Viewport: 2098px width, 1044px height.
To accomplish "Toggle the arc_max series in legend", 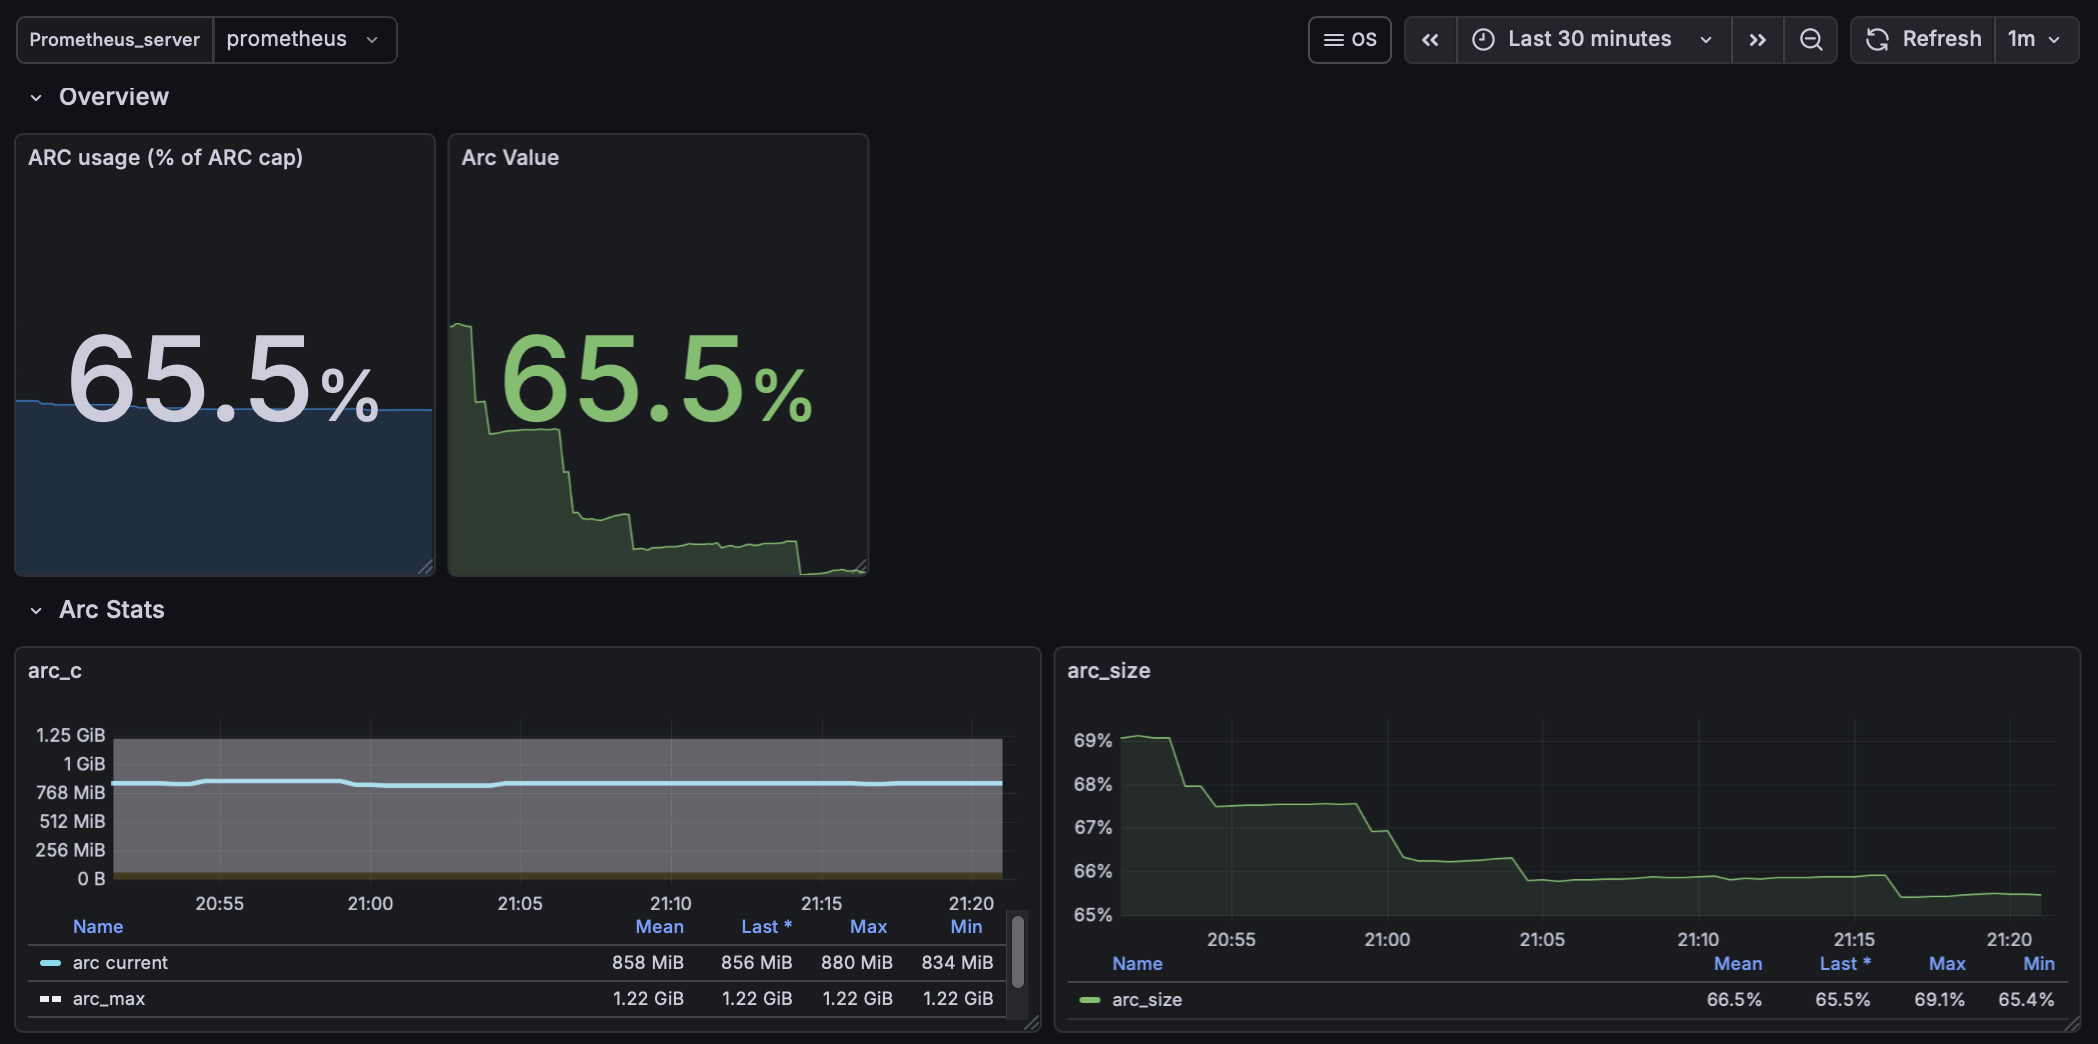I will coord(109,998).
